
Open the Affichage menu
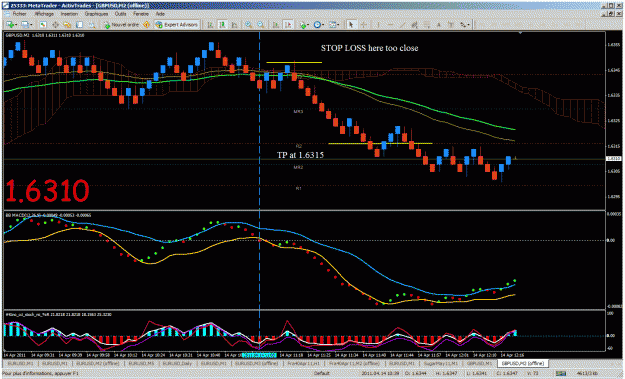(x=44, y=14)
